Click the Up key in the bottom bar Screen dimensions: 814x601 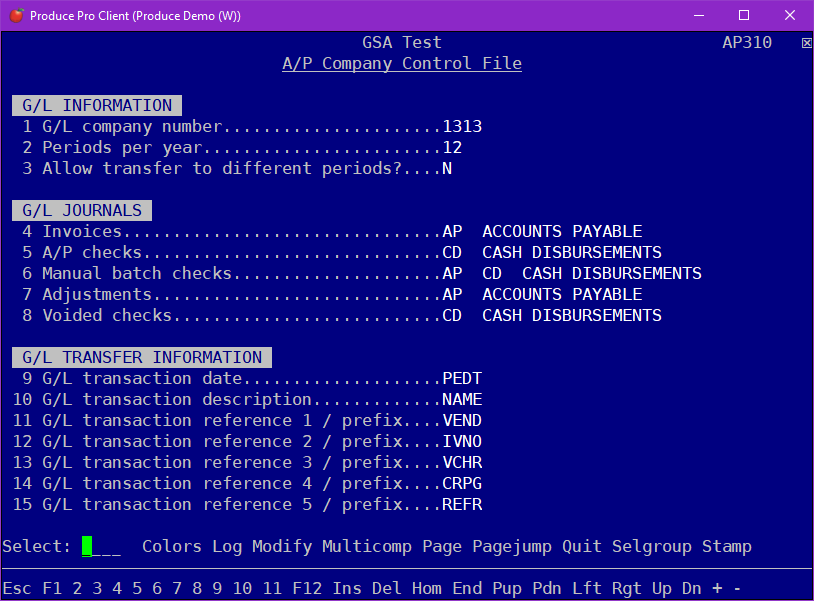pos(662,588)
